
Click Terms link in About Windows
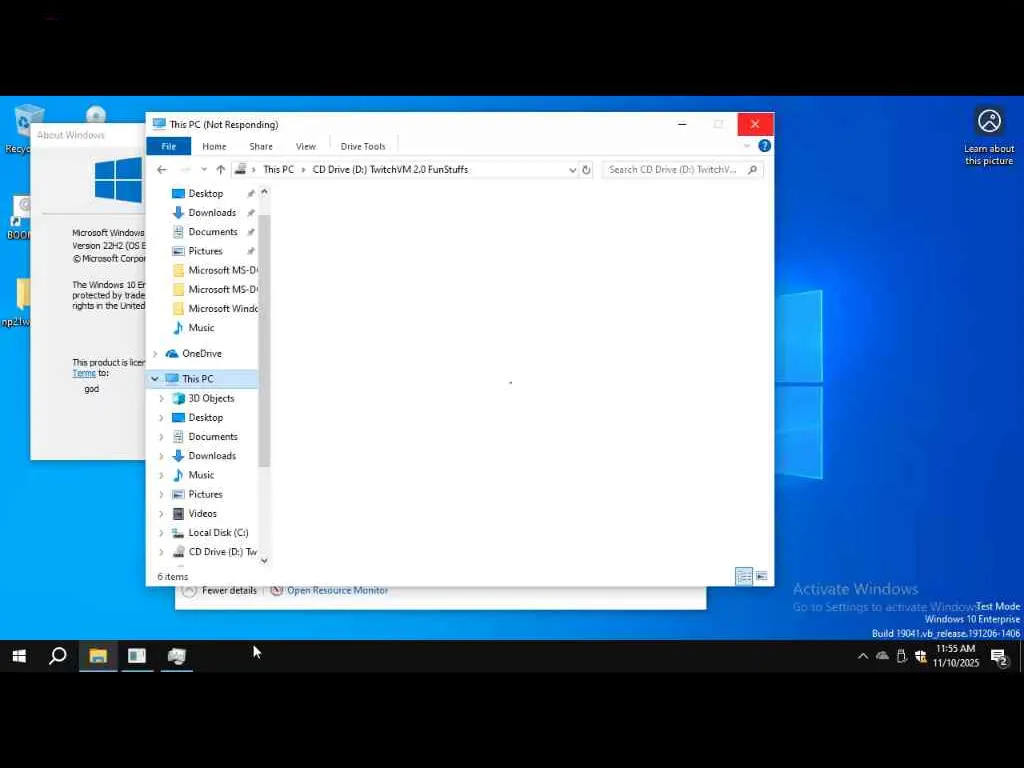84,373
